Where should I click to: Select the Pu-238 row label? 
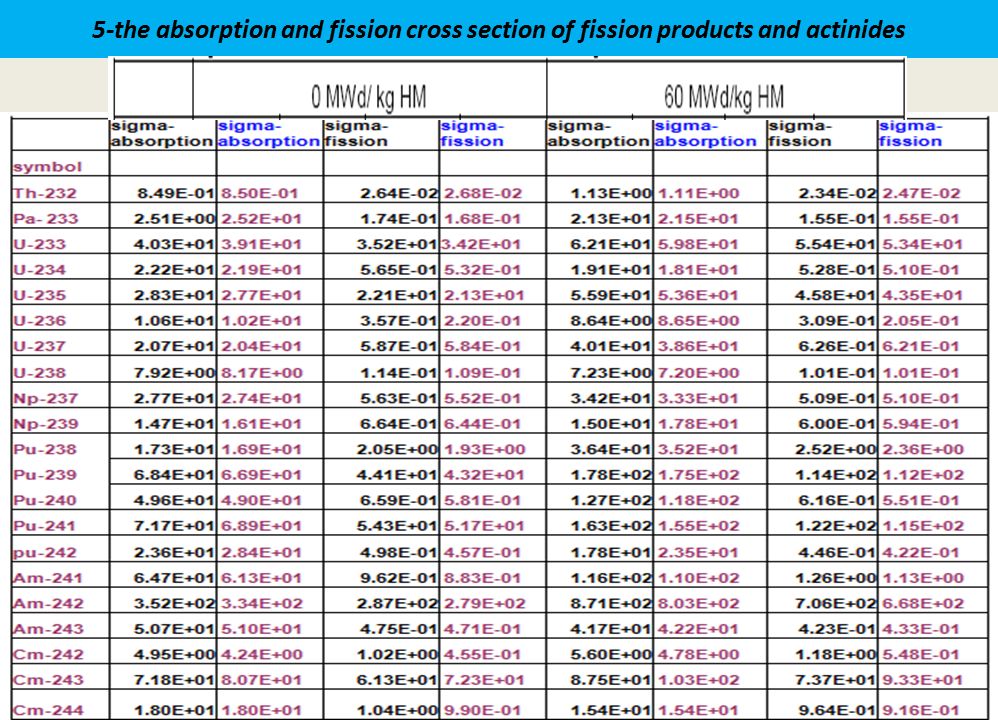point(45,449)
